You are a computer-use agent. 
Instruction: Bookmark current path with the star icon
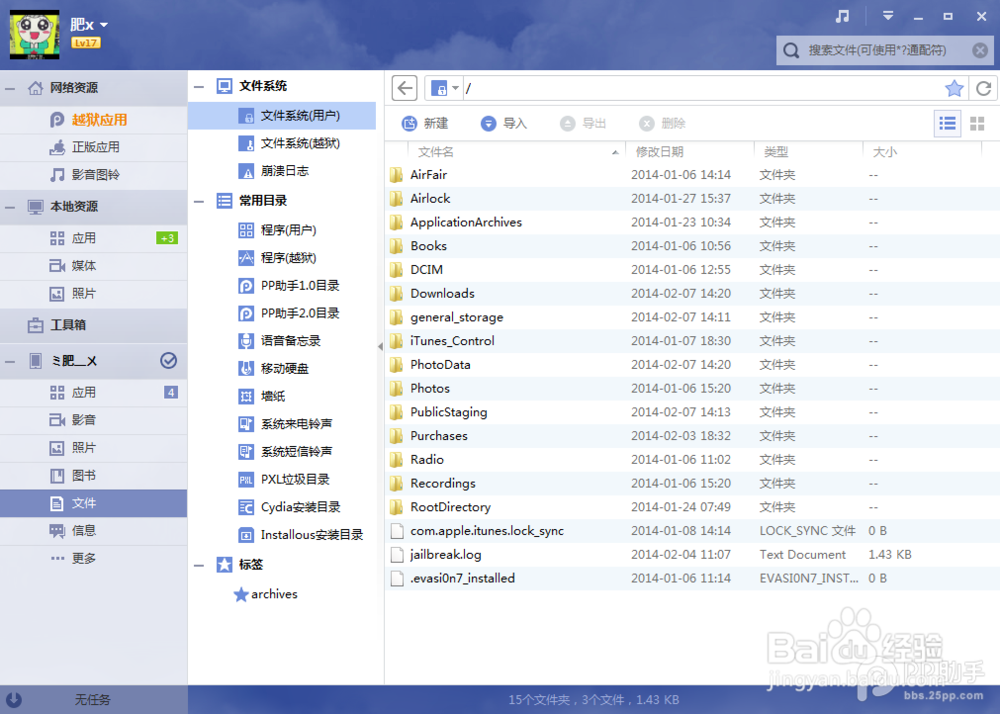[x=954, y=88]
